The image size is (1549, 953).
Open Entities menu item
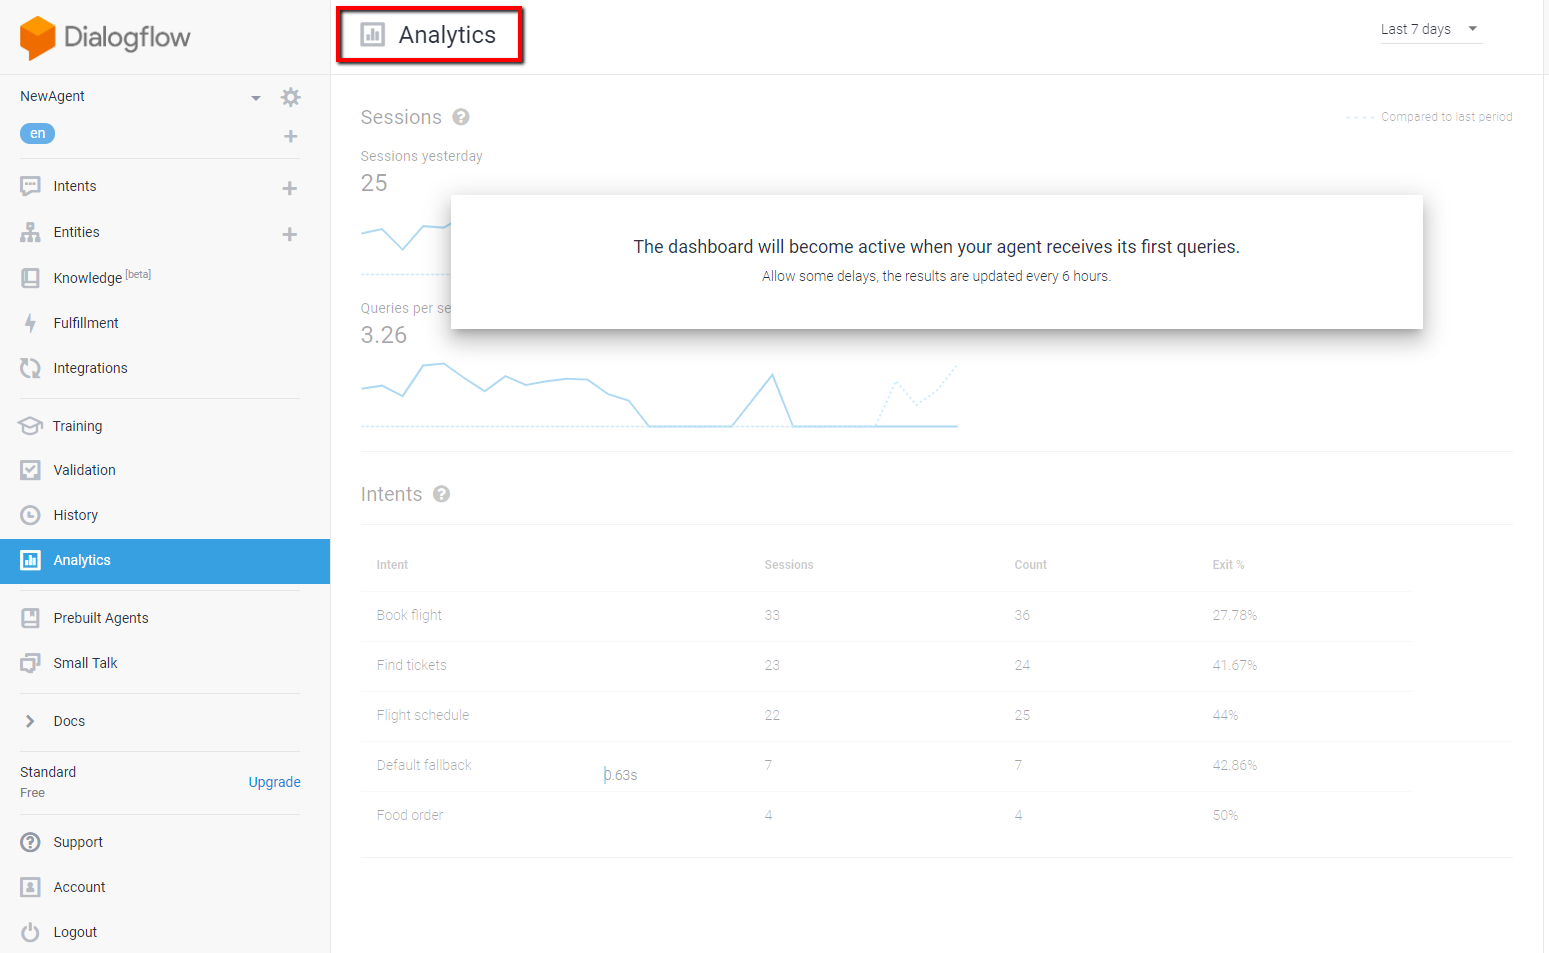coord(77,232)
